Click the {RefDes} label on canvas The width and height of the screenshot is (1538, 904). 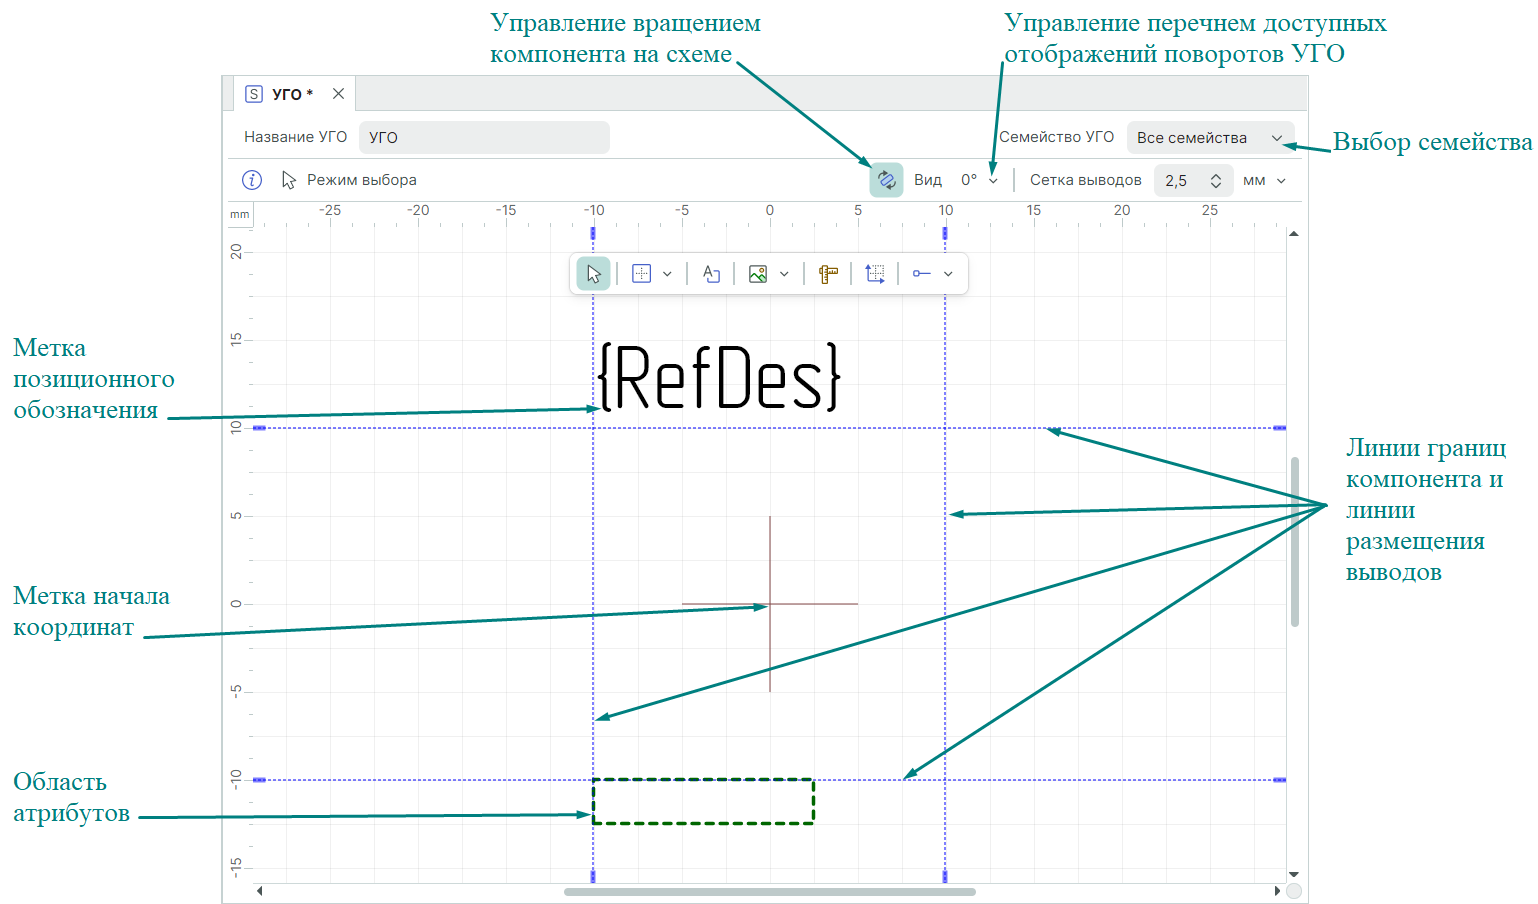(719, 377)
